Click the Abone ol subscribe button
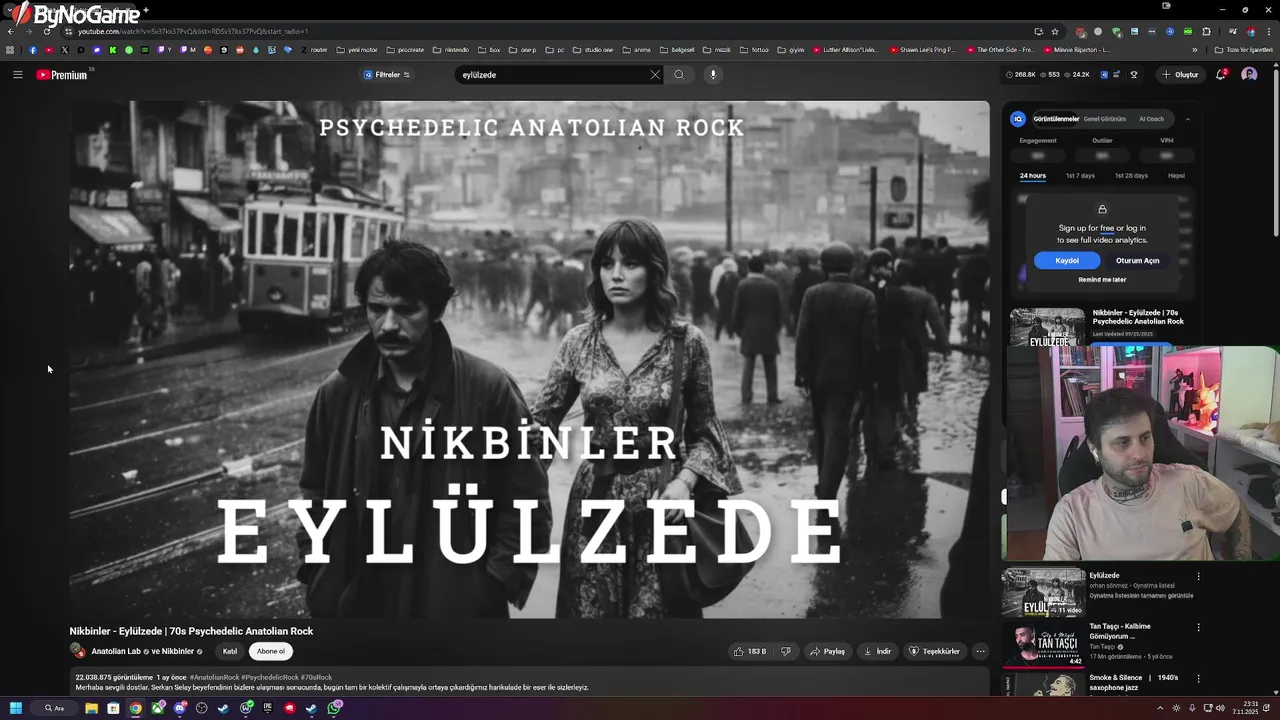1280x720 pixels. tap(271, 652)
